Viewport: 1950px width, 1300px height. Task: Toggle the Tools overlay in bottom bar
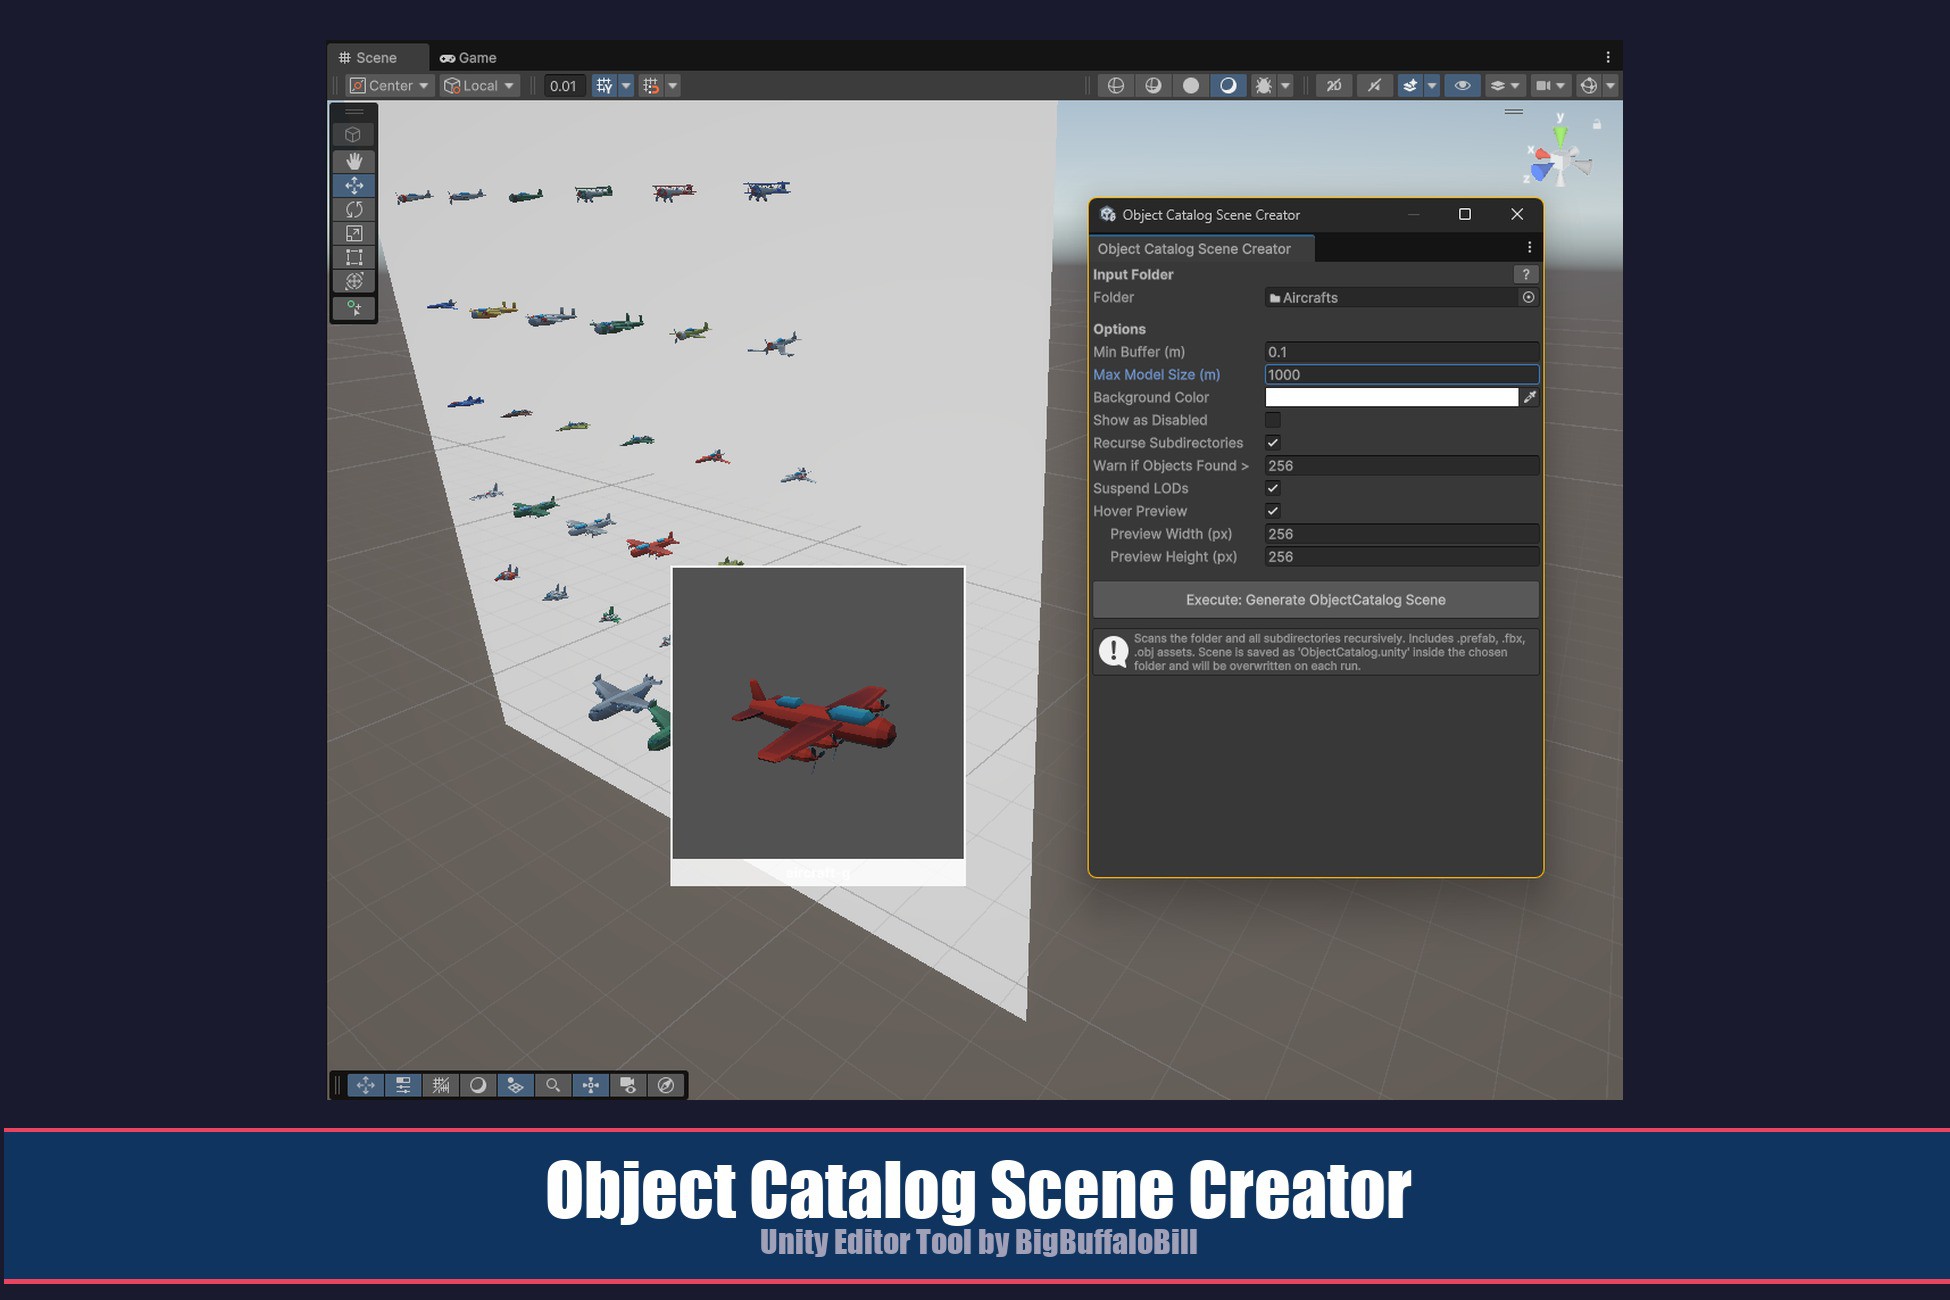pyautogui.click(x=366, y=1085)
